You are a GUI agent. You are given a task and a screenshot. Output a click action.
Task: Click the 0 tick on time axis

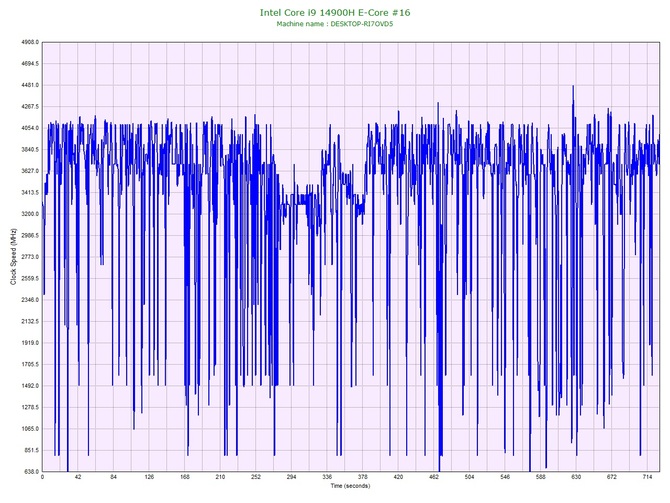42,477
